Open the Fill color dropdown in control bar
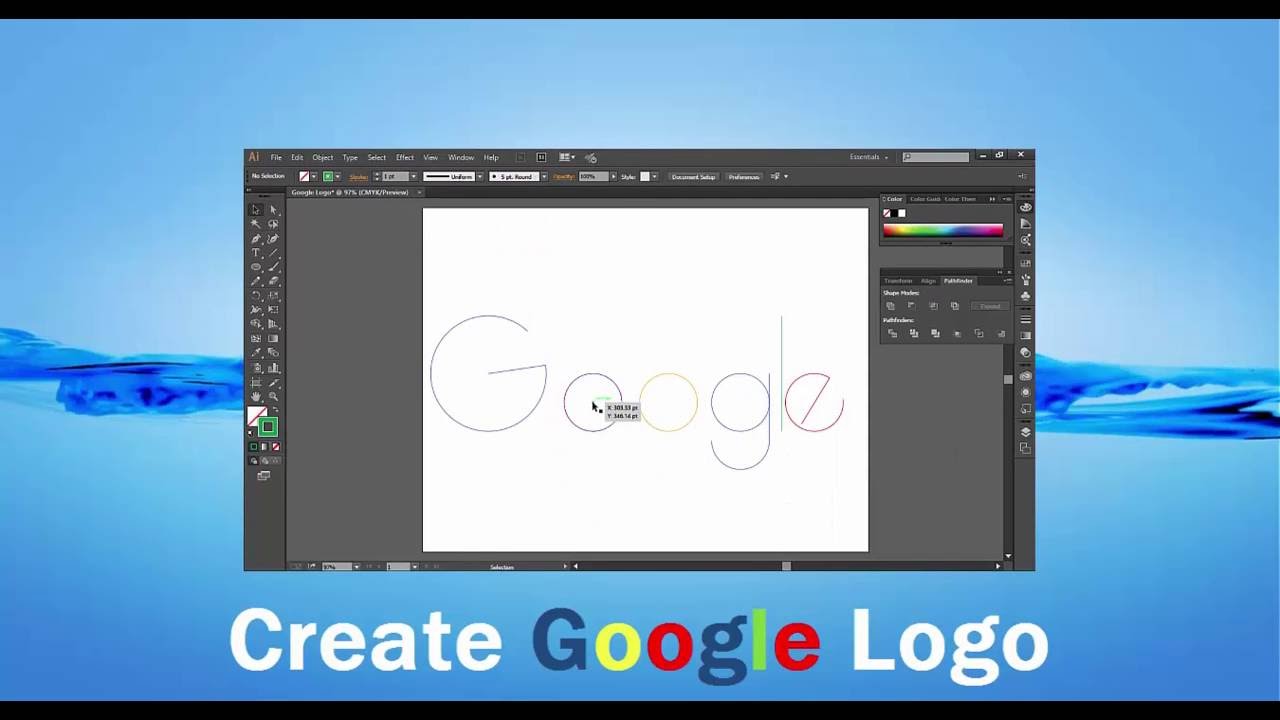The height and width of the screenshot is (720, 1280). (x=313, y=177)
